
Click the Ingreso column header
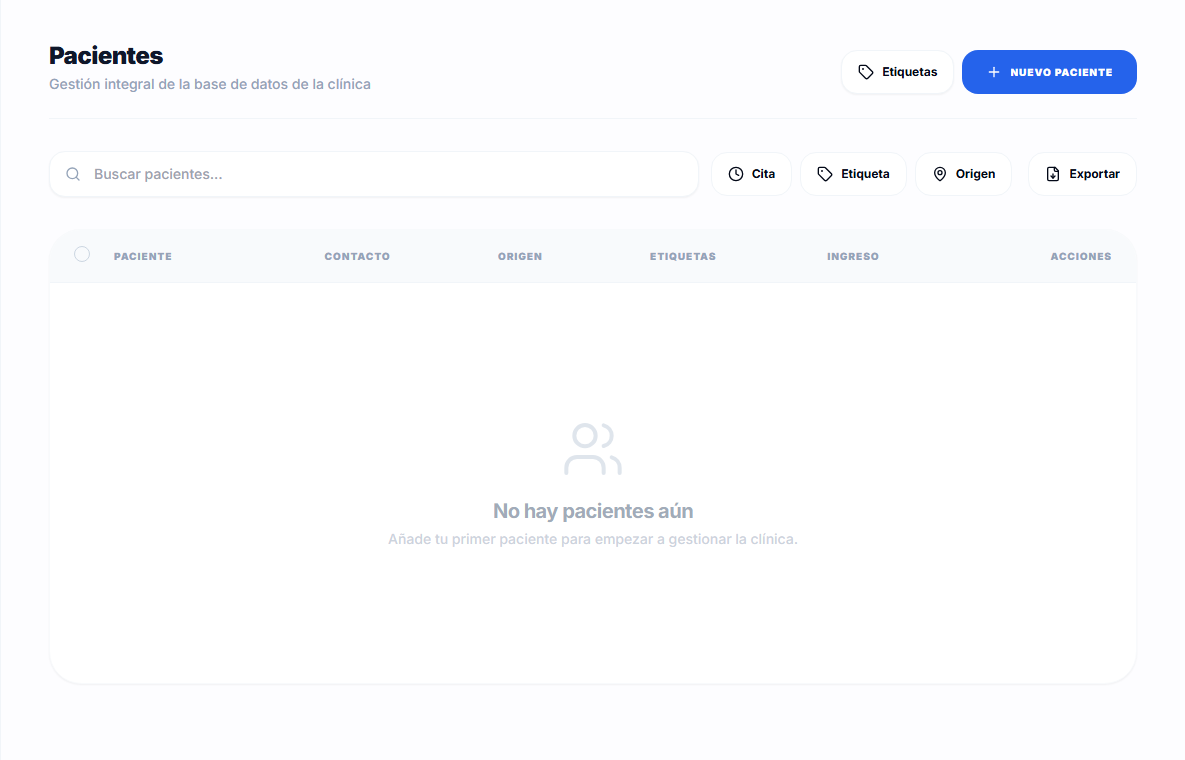pyautogui.click(x=852, y=257)
